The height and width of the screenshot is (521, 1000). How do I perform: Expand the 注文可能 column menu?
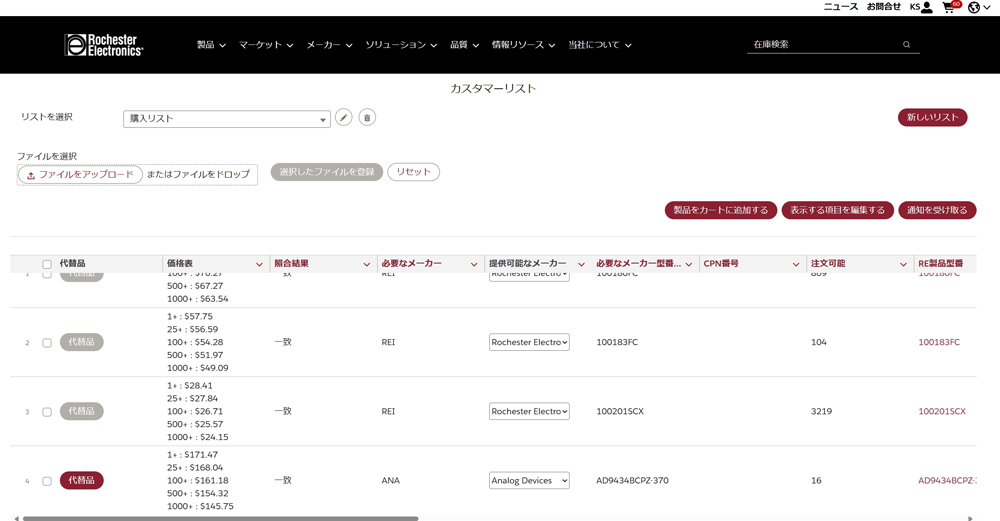(x=903, y=264)
